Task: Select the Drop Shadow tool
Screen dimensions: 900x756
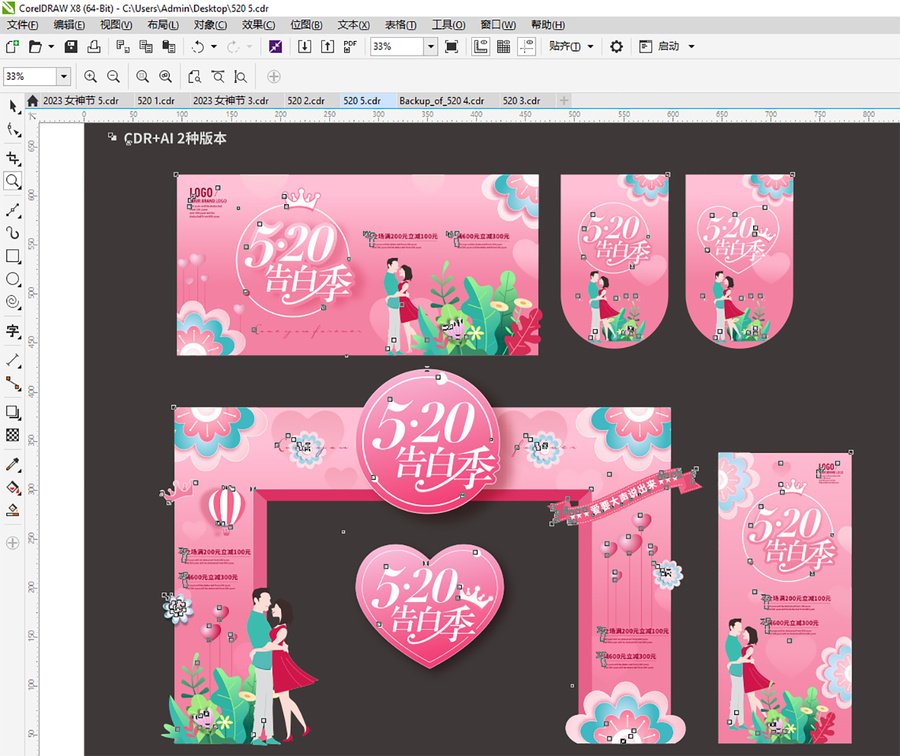Action: click(x=13, y=412)
